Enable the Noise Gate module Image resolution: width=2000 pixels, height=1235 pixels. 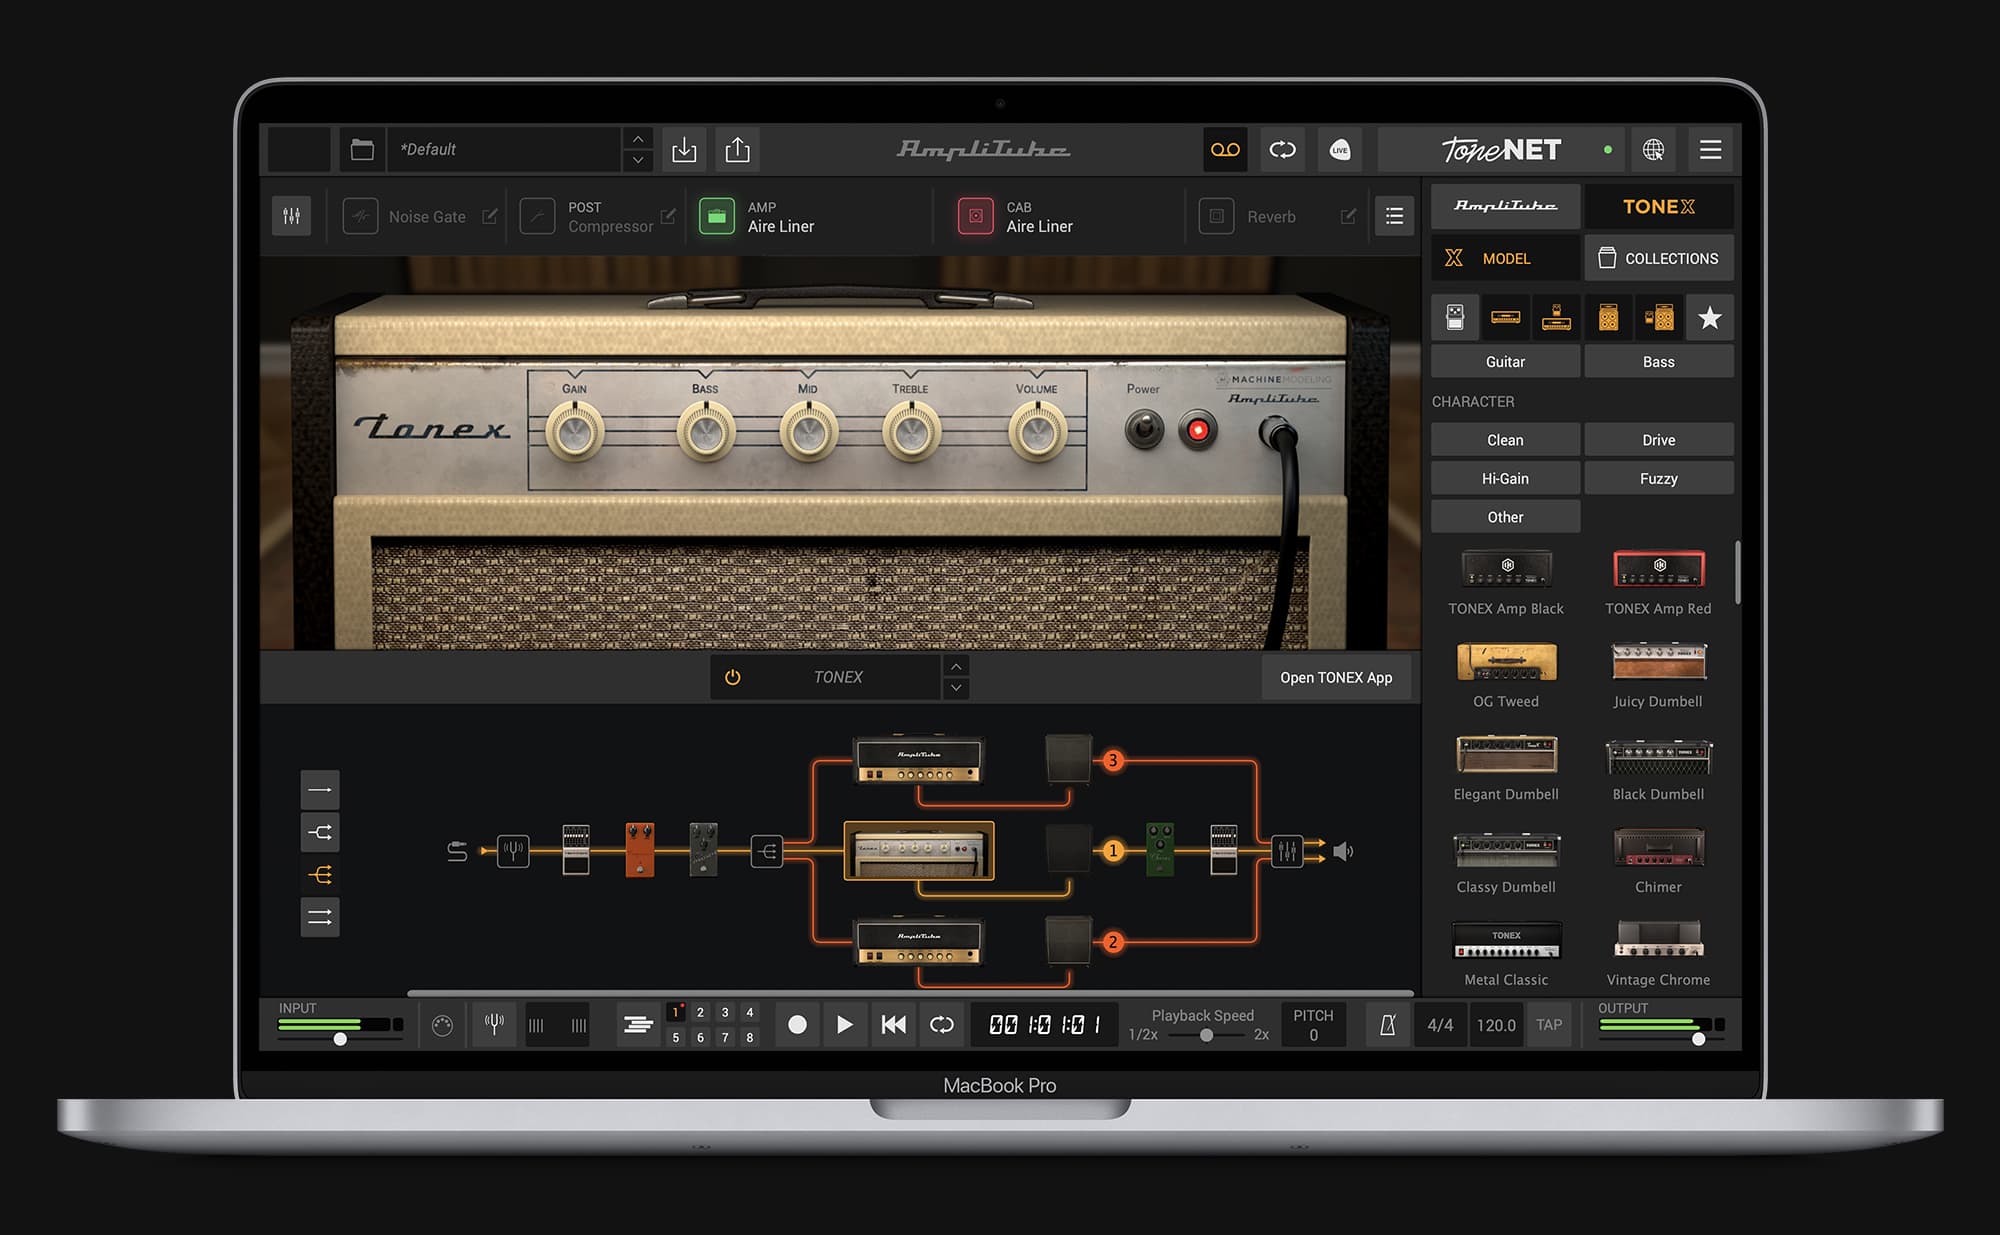tap(360, 216)
